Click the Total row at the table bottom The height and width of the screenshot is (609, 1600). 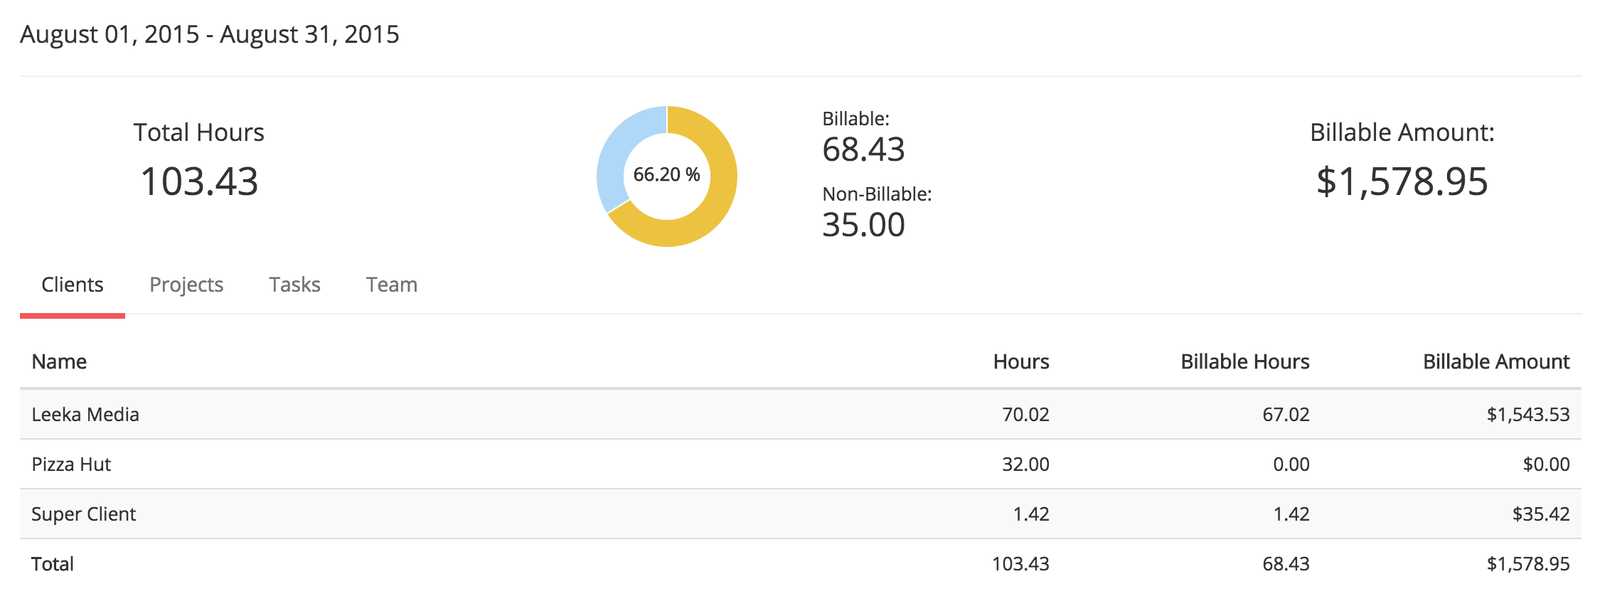[52, 564]
